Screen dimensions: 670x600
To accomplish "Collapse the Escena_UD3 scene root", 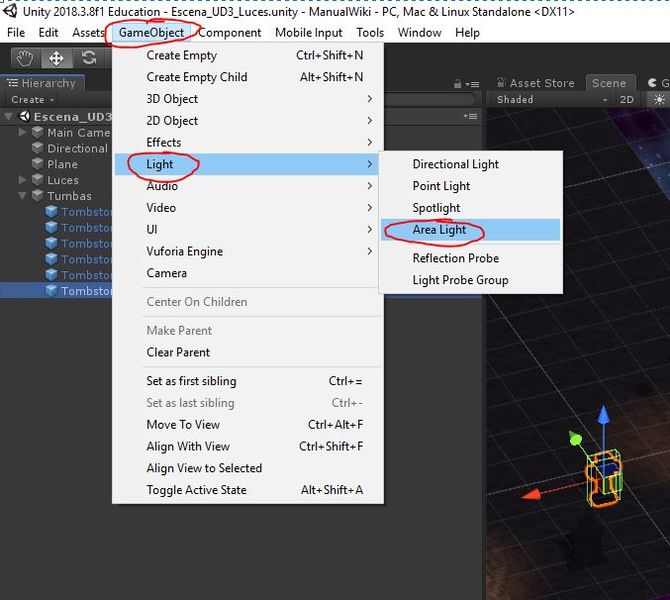I will tap(8, 116).
